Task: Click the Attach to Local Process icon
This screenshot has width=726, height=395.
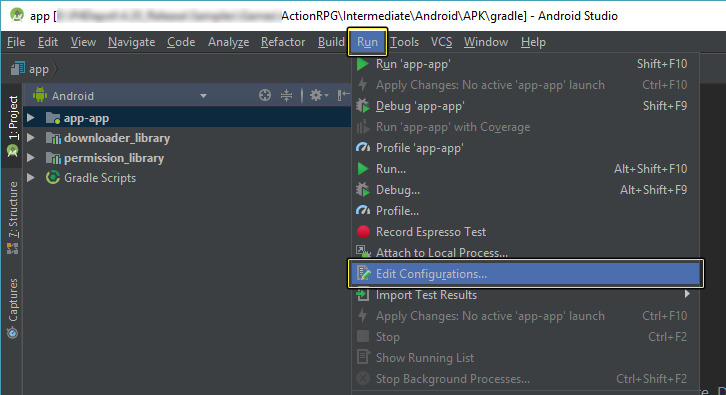Action: tap(363, 251)
